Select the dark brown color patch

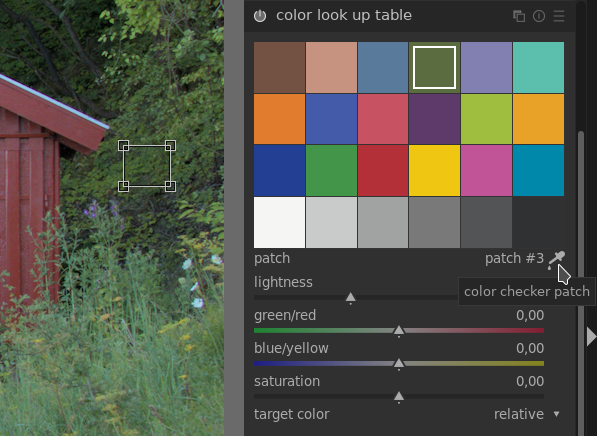[279, 67]
